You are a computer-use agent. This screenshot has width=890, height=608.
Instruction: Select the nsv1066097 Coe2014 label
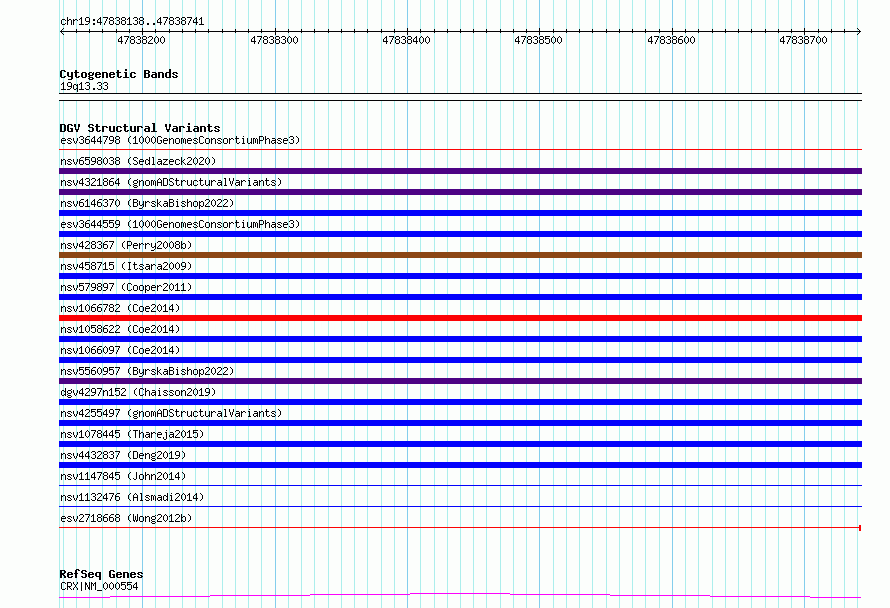tap(120, 350)
